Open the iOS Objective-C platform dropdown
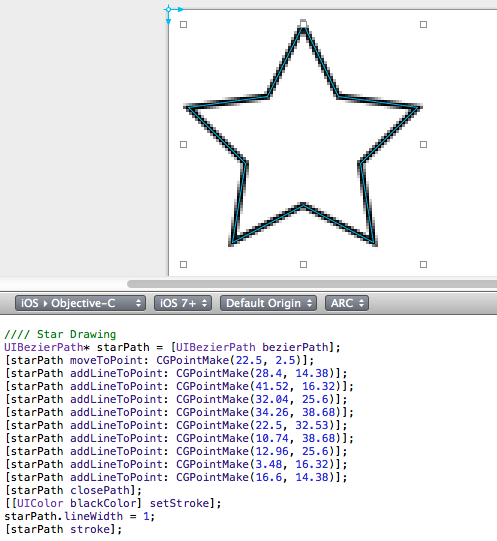The height and width of the screenshot is (541, 497). pos(80,303)
